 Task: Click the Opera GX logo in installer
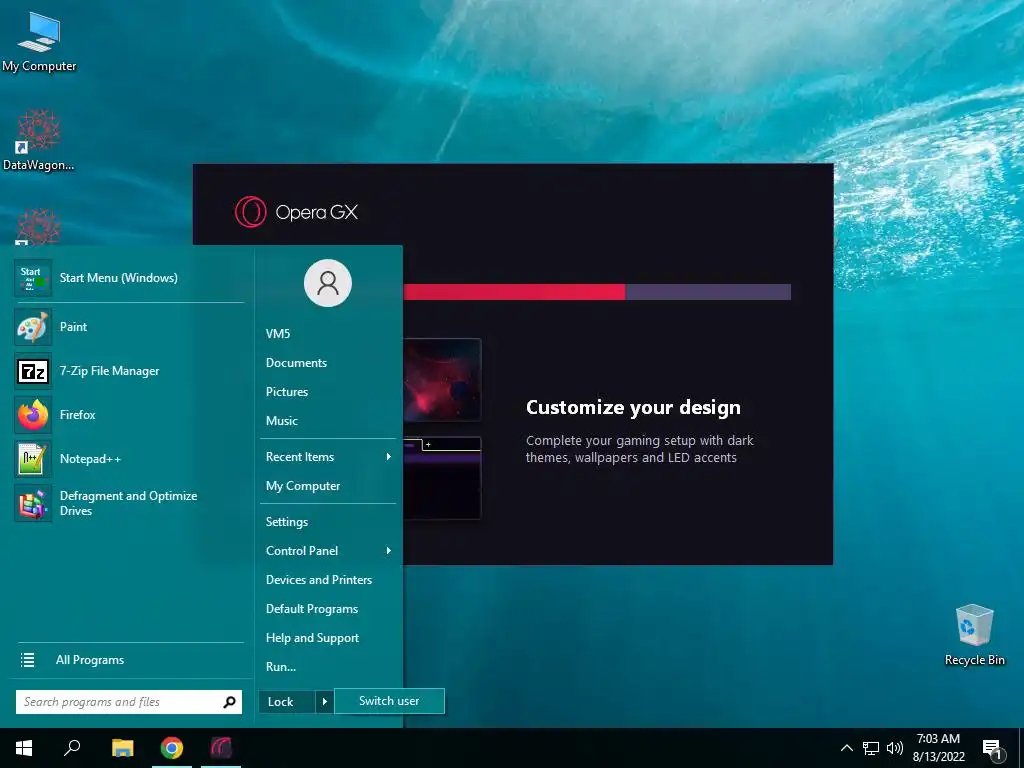296,212
